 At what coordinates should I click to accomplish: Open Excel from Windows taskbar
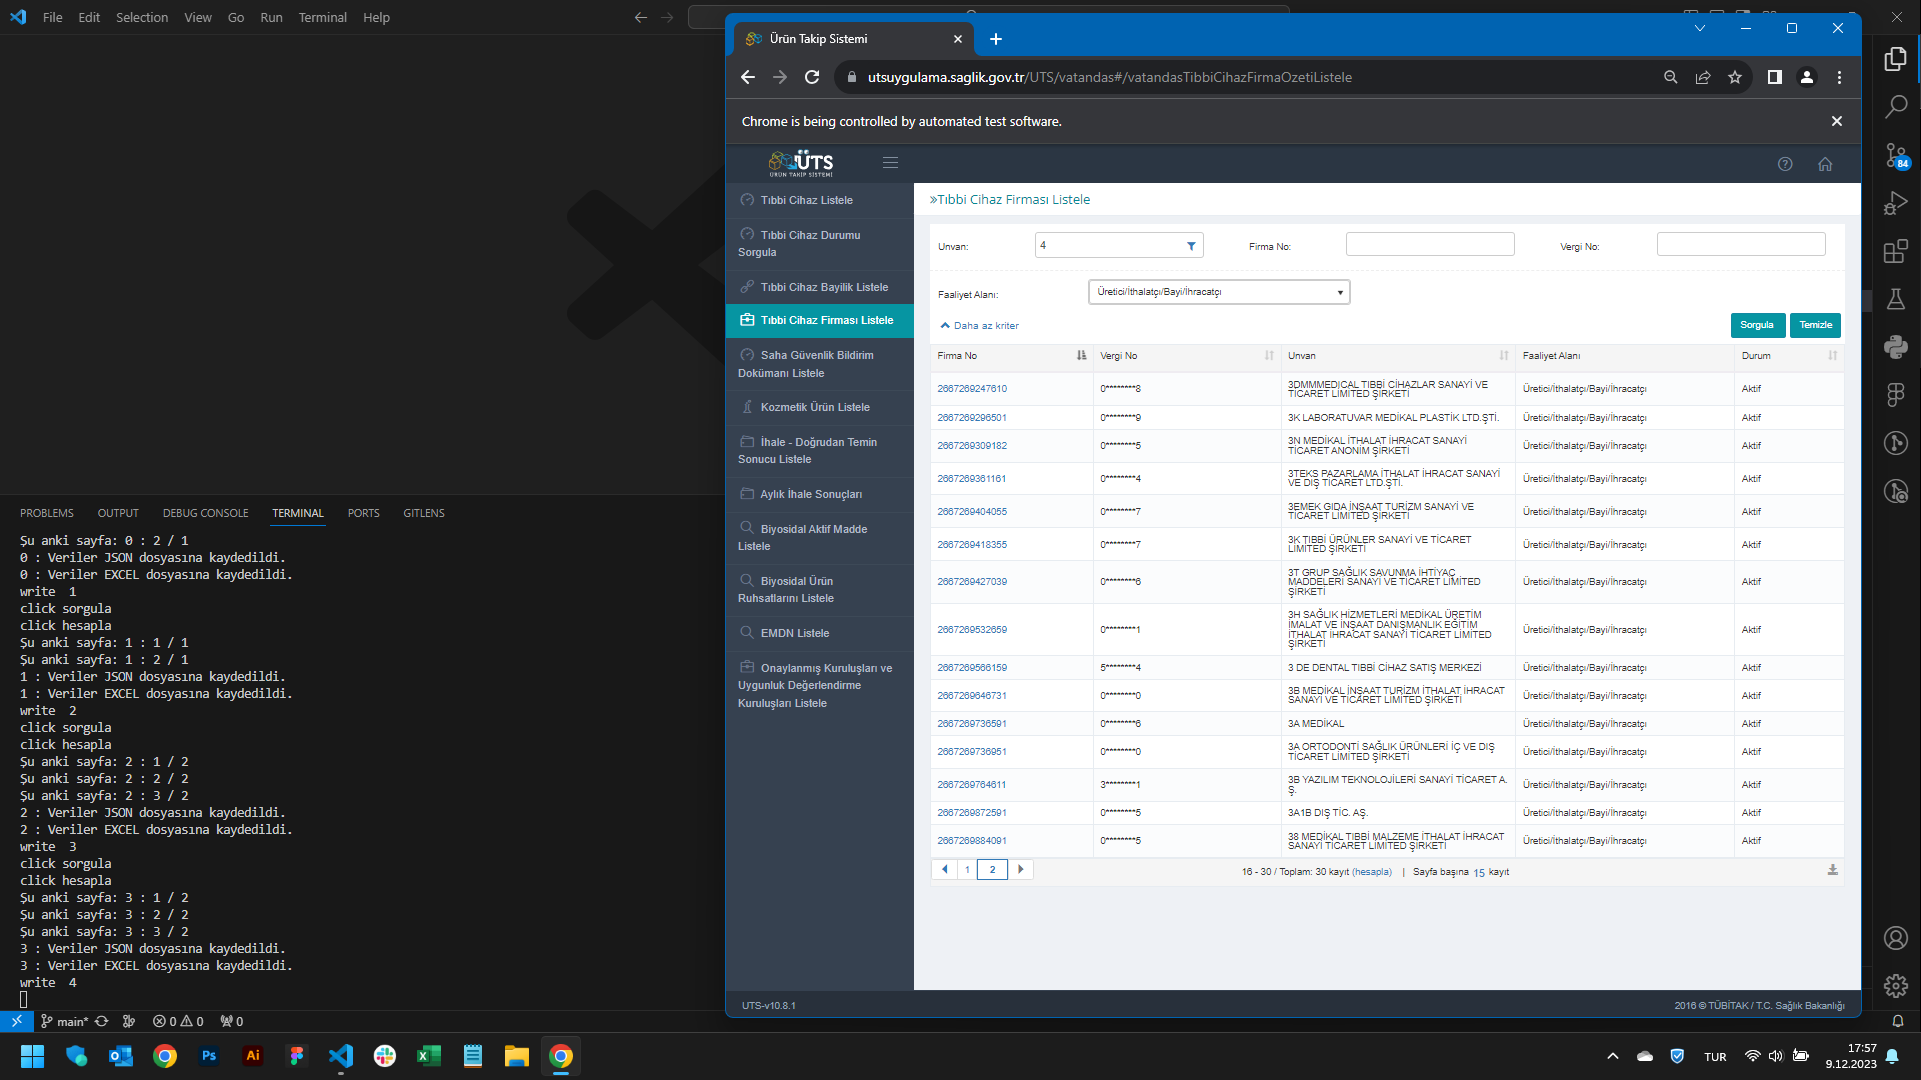(429, 1056)
